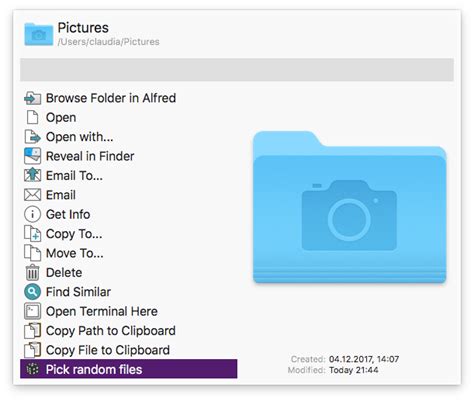Click the Browse Folder in Alfred icon
Image resolution: width=474 pixels, height=401 pixels.
pyautogui.click(x=33, y=98)
